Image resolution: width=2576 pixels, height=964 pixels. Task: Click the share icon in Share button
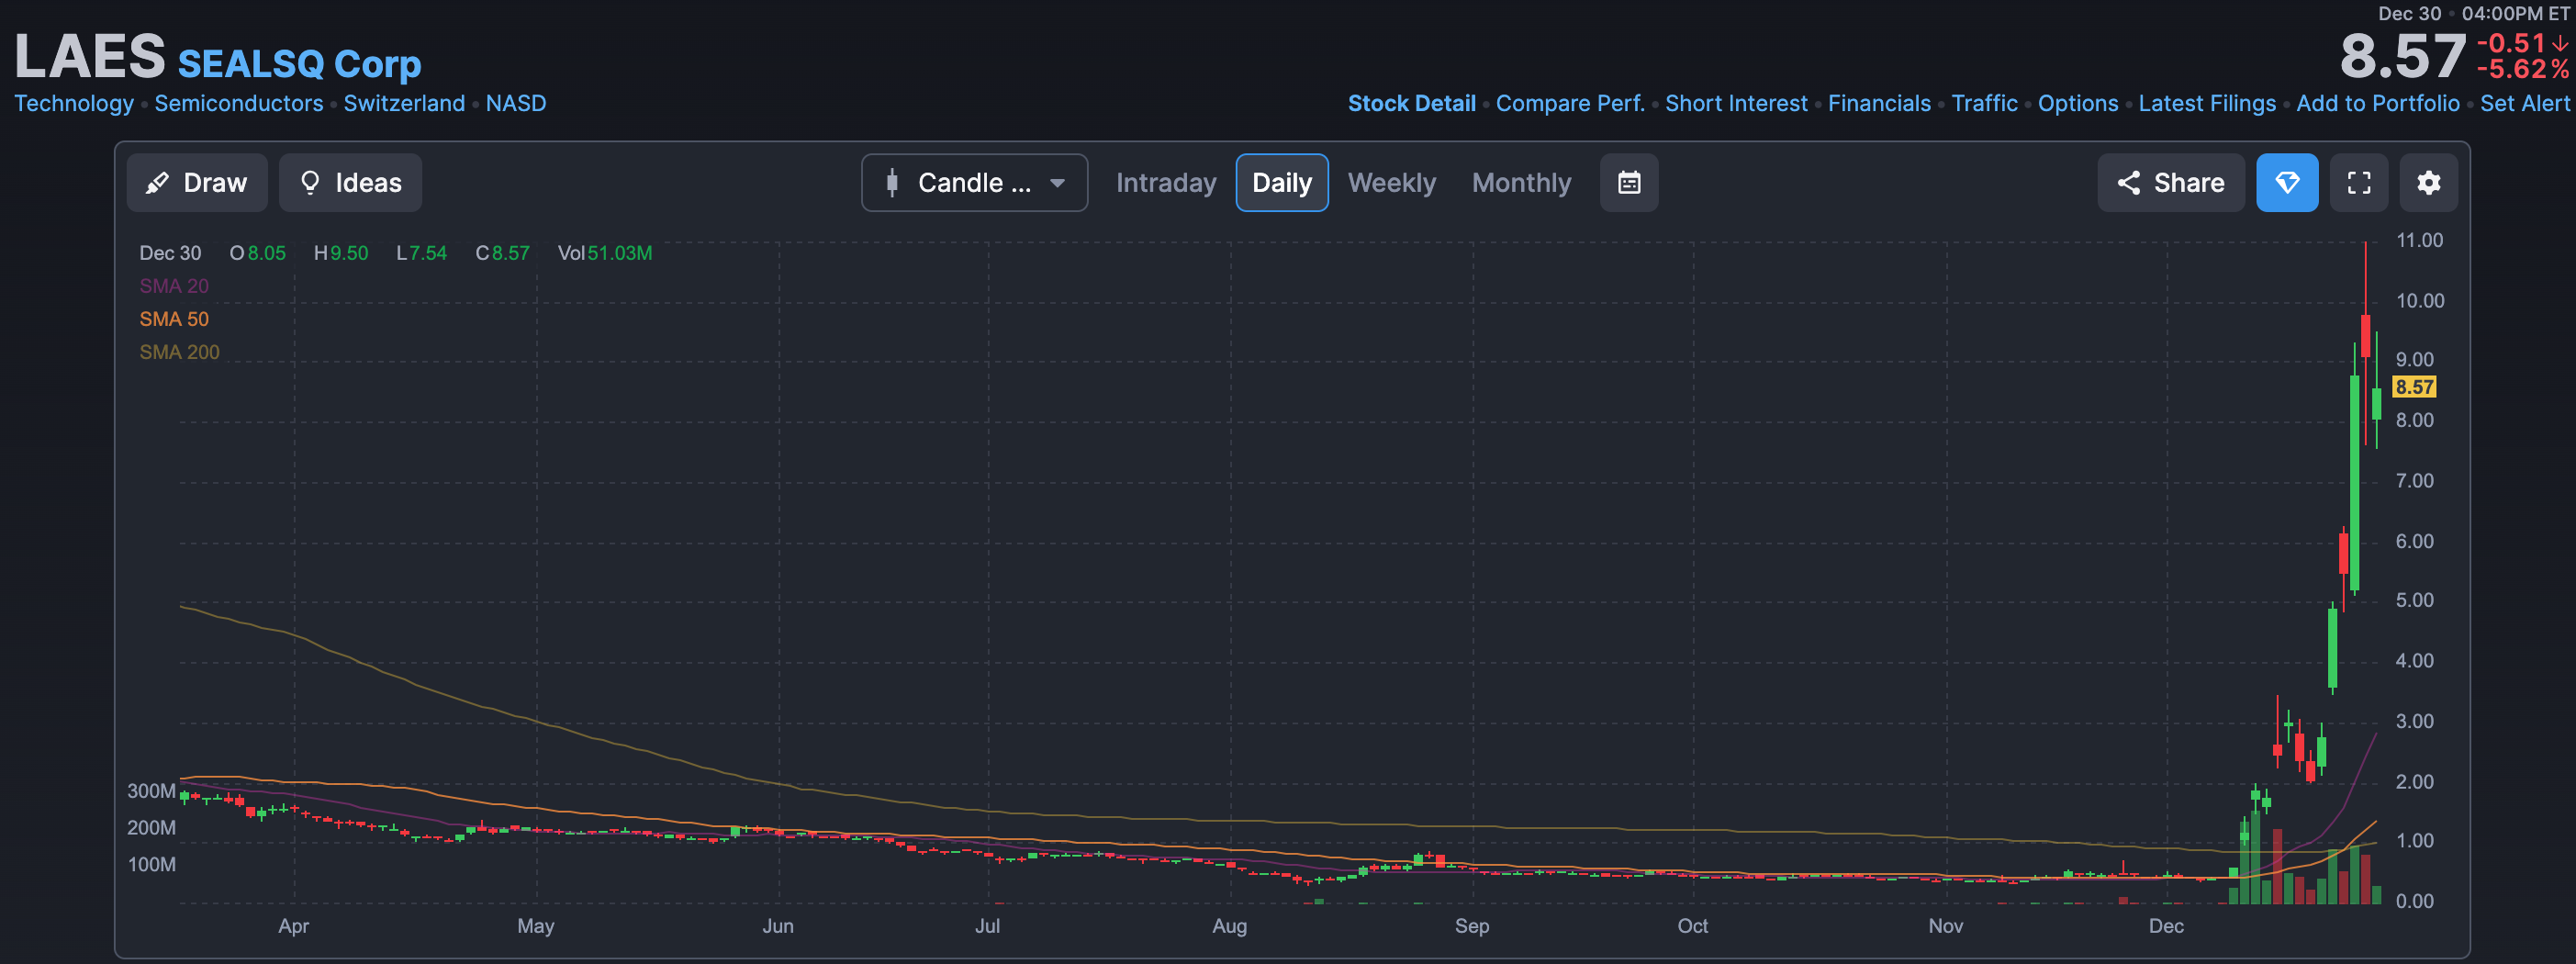pyautogui.click(x=2129, y=183)
